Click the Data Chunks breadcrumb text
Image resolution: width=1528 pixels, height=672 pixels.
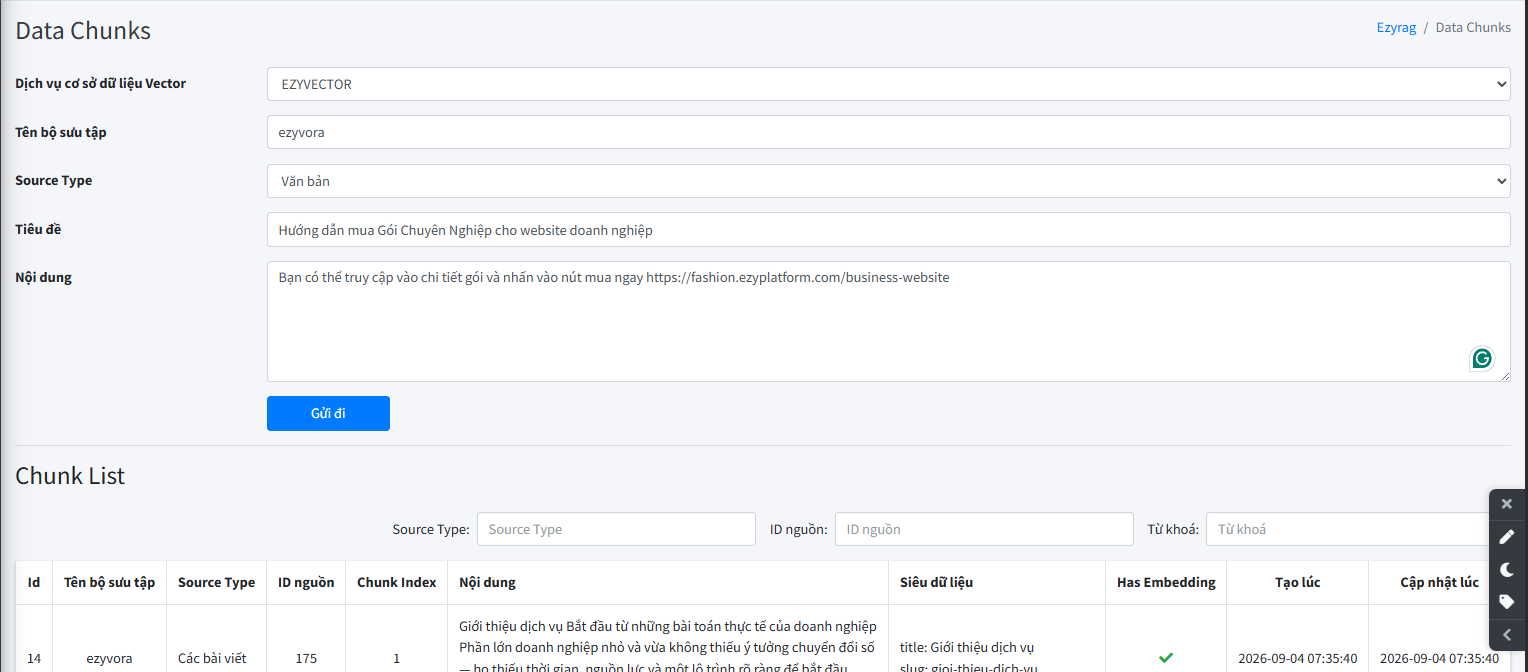click(x=1473, y=28)
